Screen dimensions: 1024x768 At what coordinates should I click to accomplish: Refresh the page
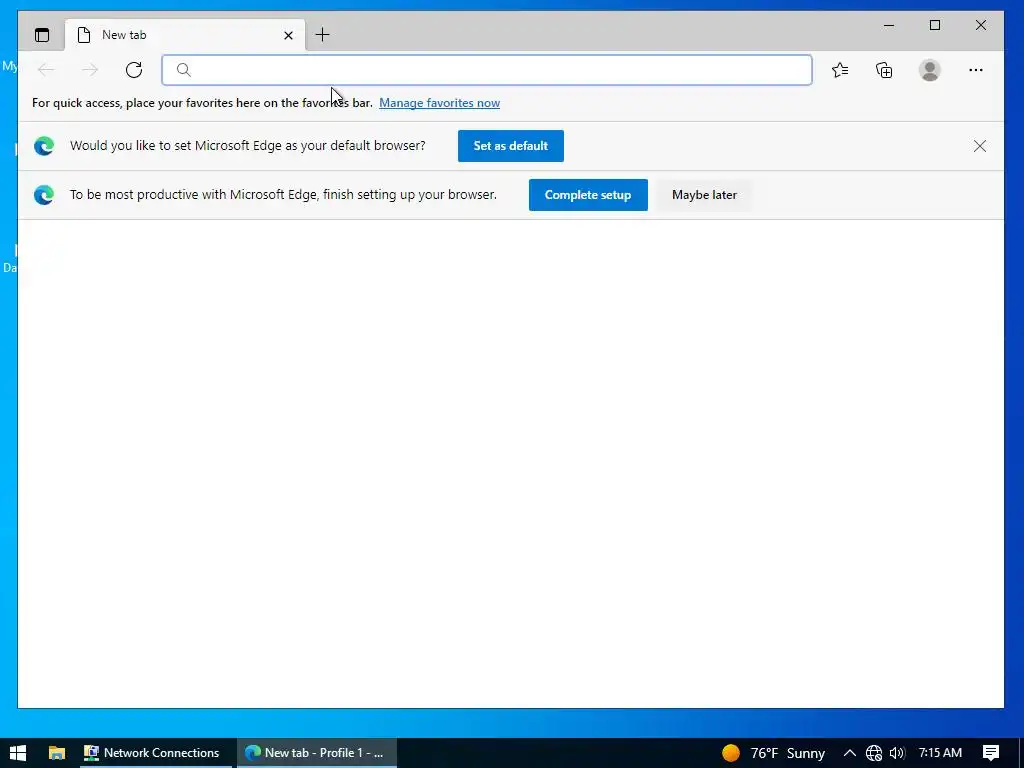tap(134, 70)
